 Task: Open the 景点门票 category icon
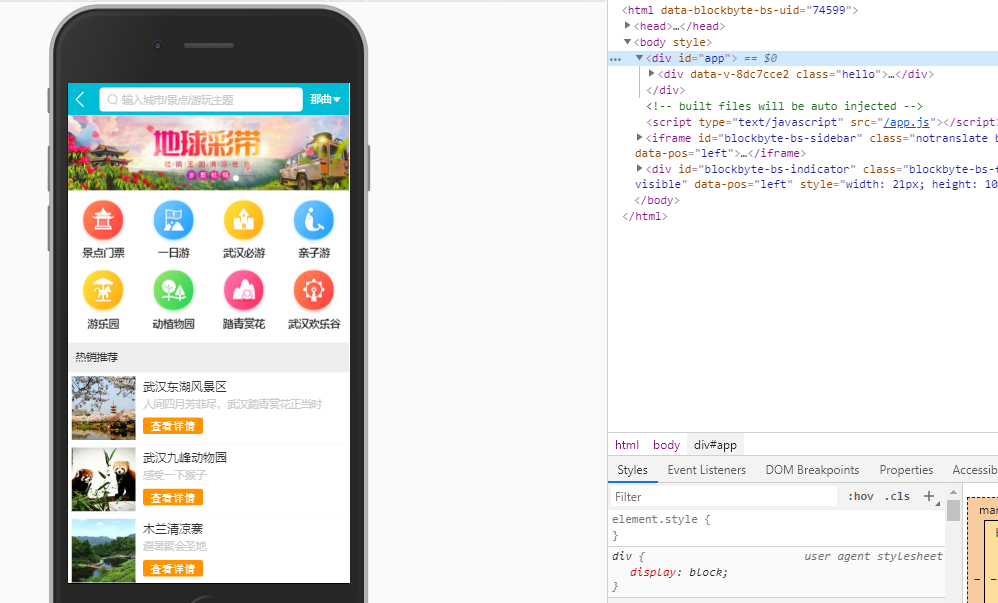click(x=103, y=220)
